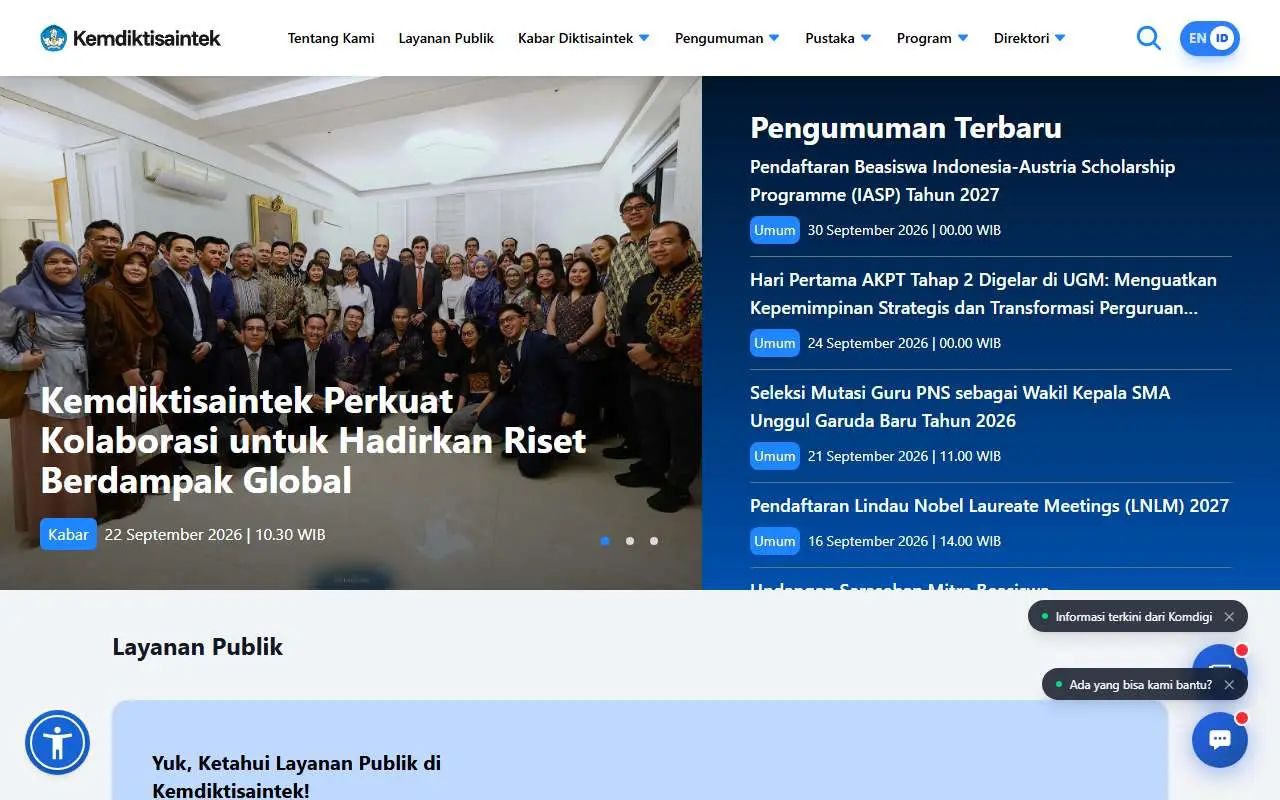Open Lindau Nobel Laureate Meetings 2027 announcement
This screenshot has height=800, width=1280.
[x=989, y=506]
